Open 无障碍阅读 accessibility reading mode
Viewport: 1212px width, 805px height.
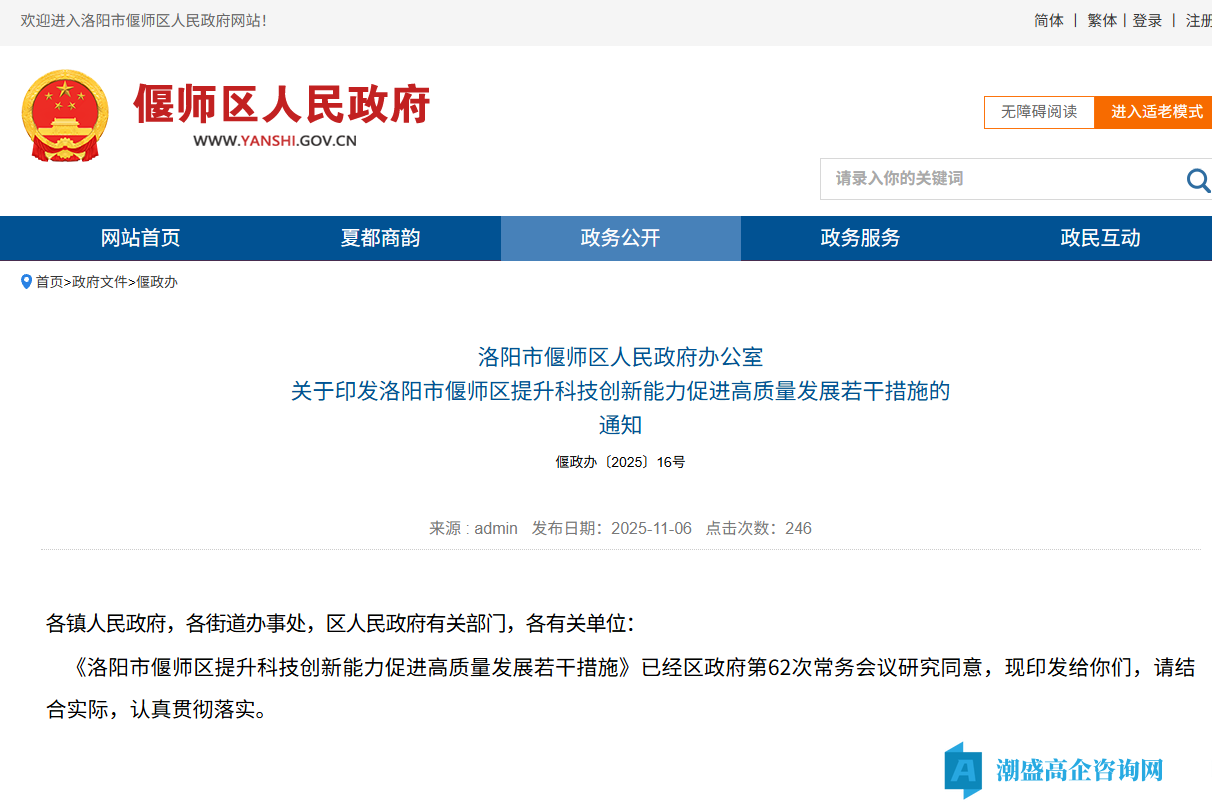[1039, 112]
